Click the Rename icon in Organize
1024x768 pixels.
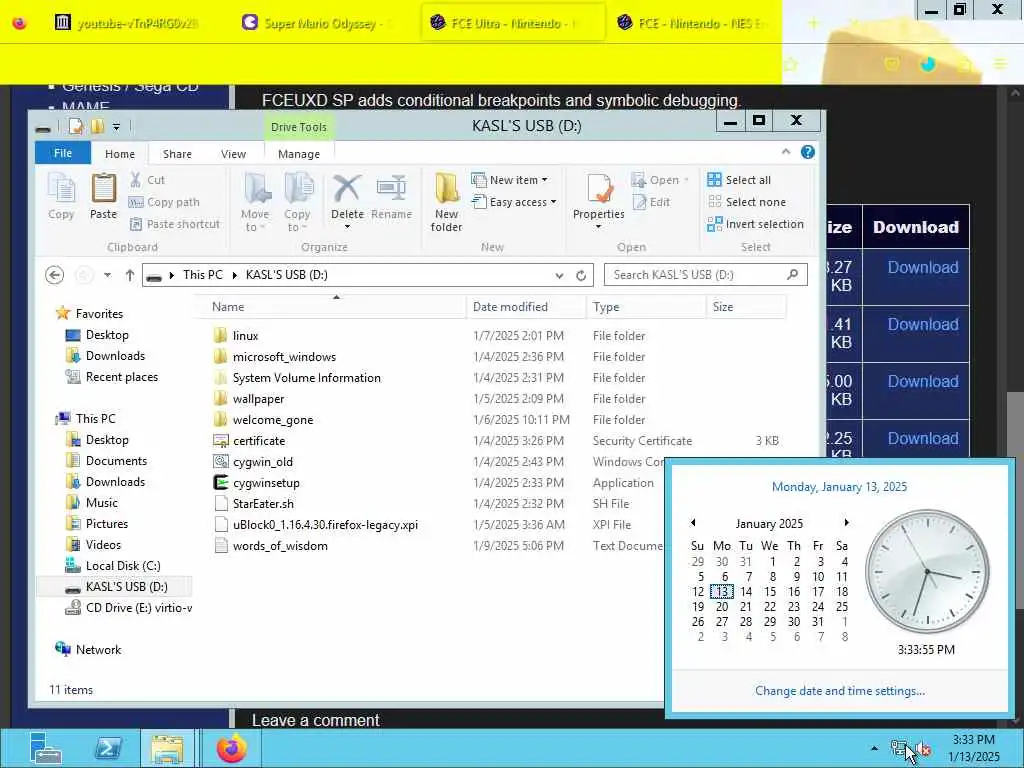tap(391, 189)
